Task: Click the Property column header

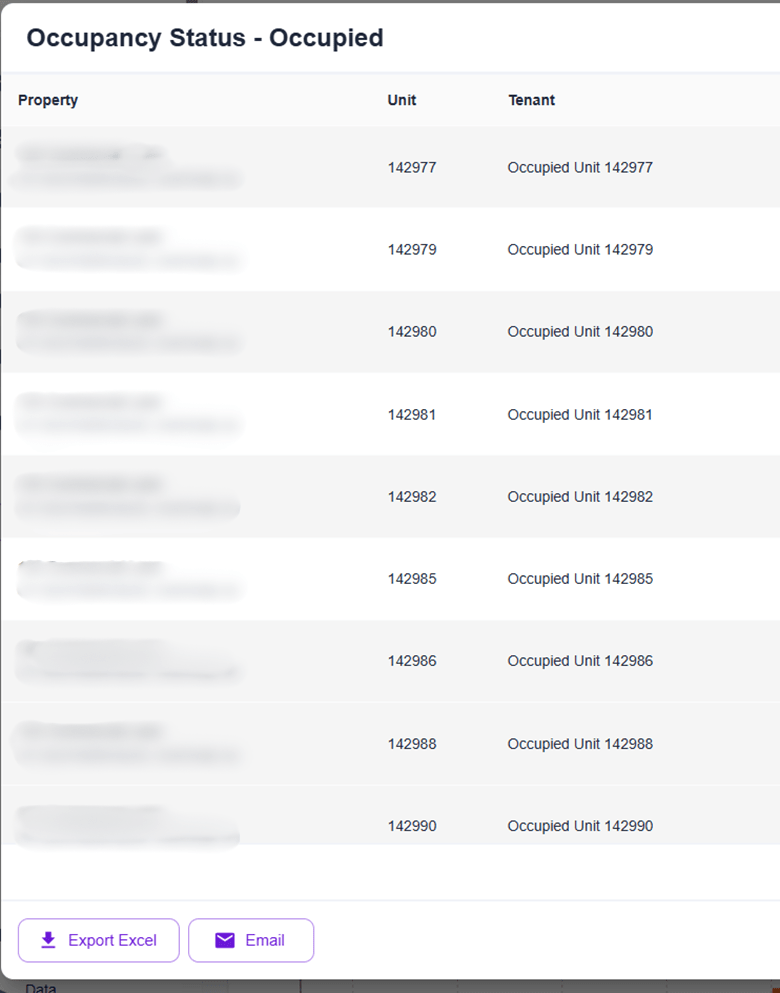Action: tap(48, 100)
